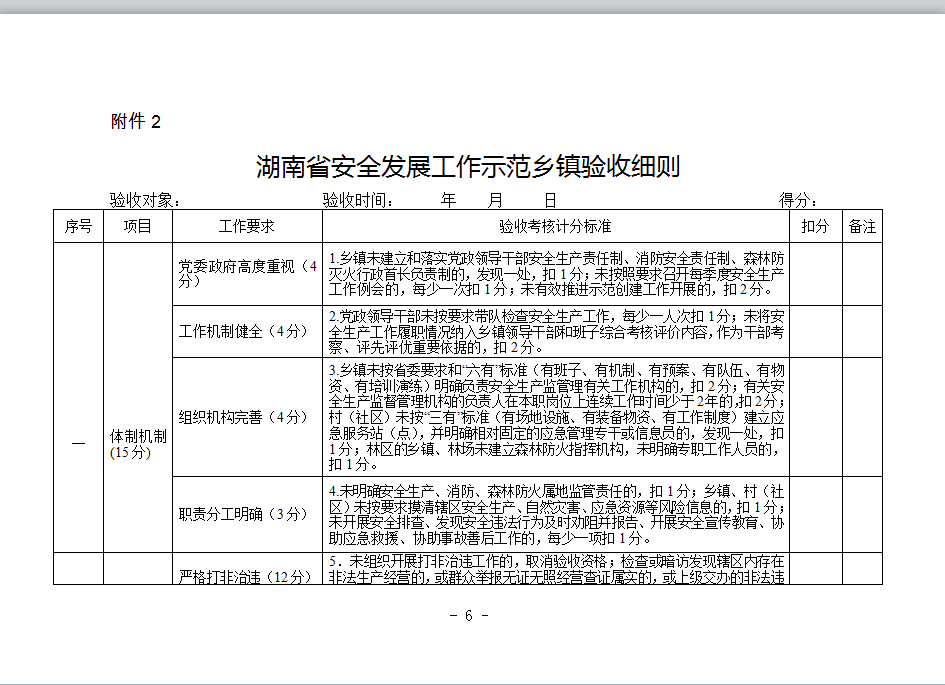Select the '备注' column header cell
Screen dimensions: 945x685
pyautogui.click(x=862, y=227)
